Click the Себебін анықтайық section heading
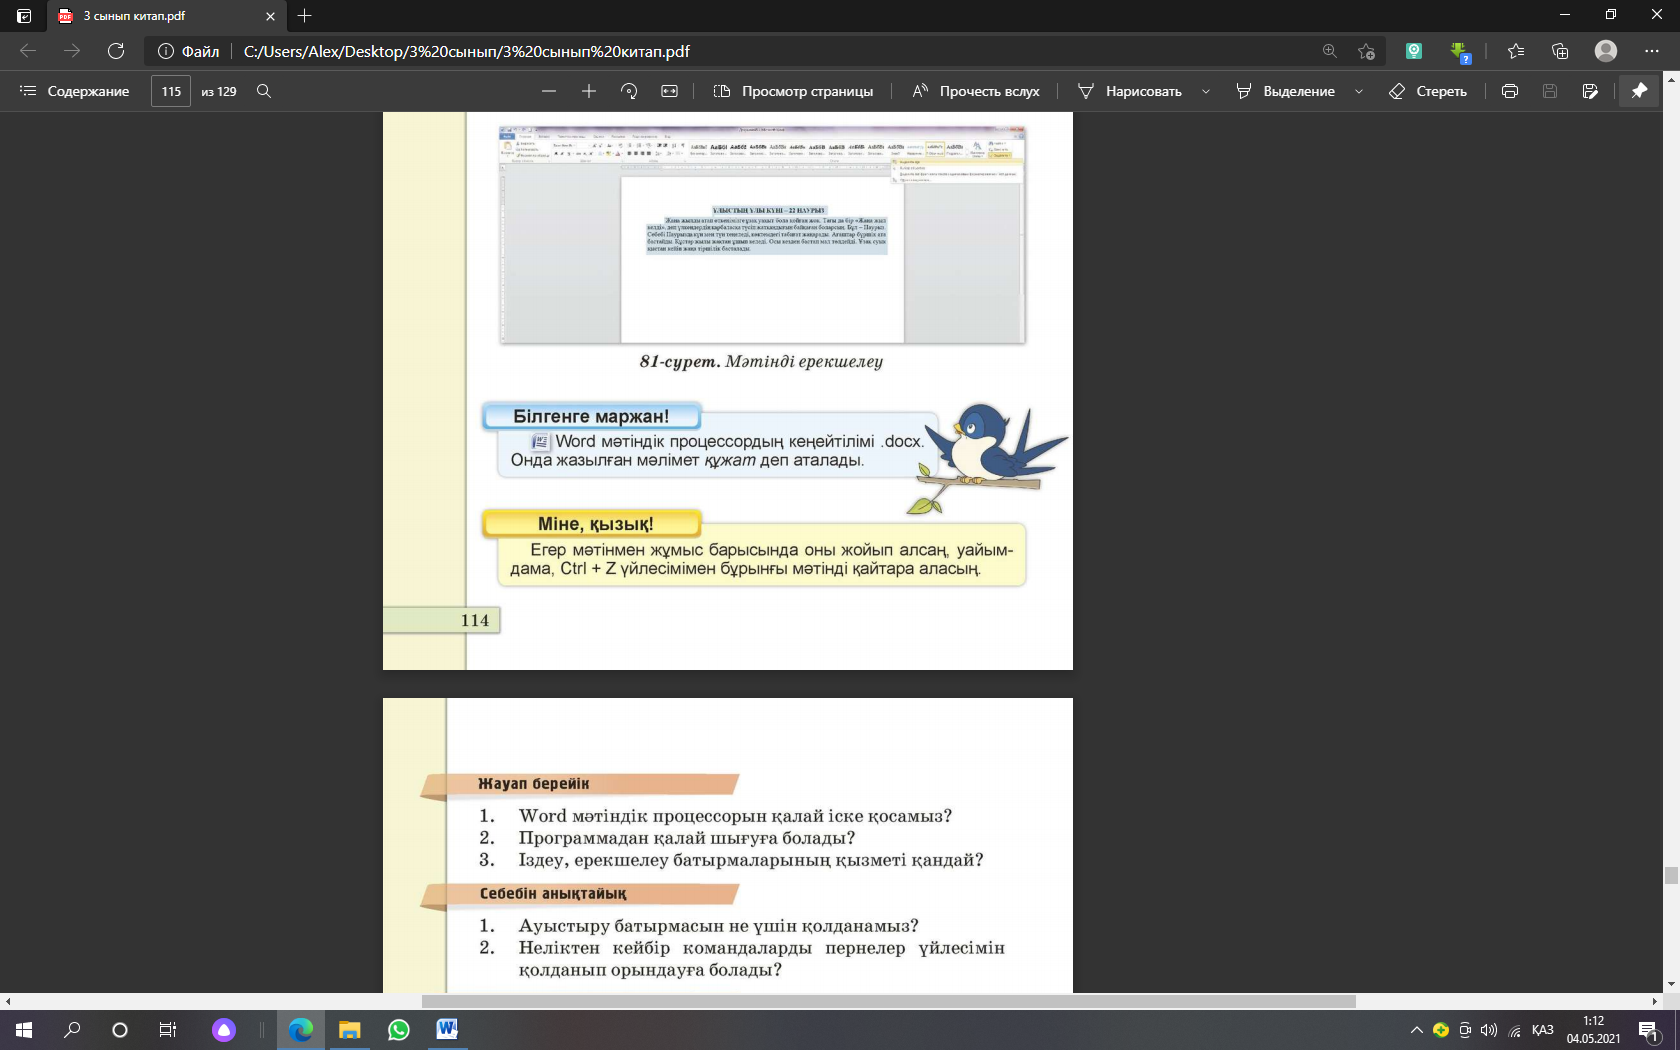Viewport: 1680px width, 1050px height. pos(553,894)
